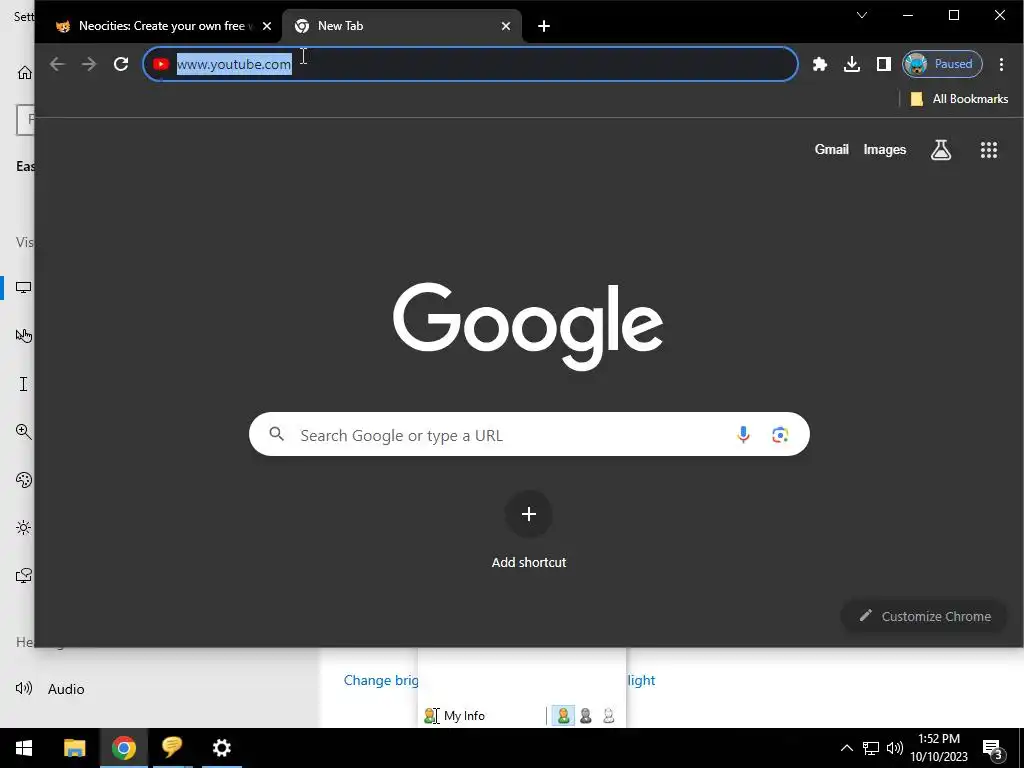
Task: Select Mouse pointer in Settings sidebar
Action: (x=24, y=336)
